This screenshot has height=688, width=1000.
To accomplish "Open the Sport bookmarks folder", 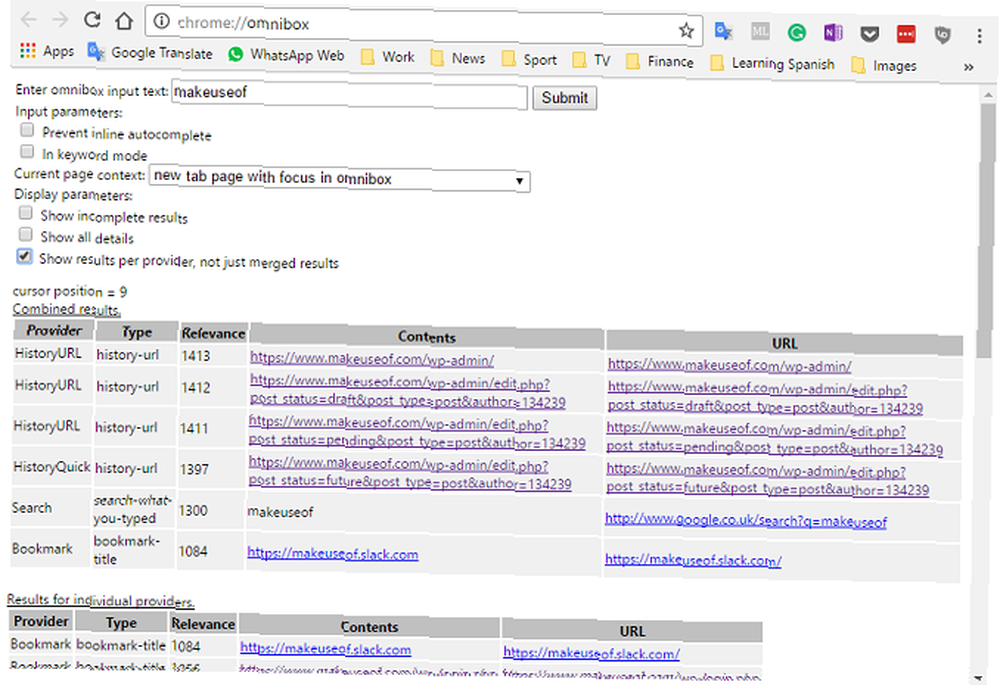I will (529, 60).
